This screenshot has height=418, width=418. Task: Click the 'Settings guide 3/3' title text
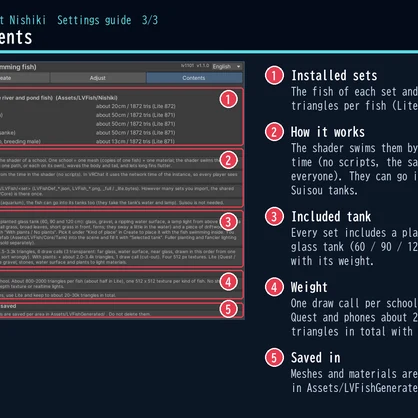click(108, 20)
